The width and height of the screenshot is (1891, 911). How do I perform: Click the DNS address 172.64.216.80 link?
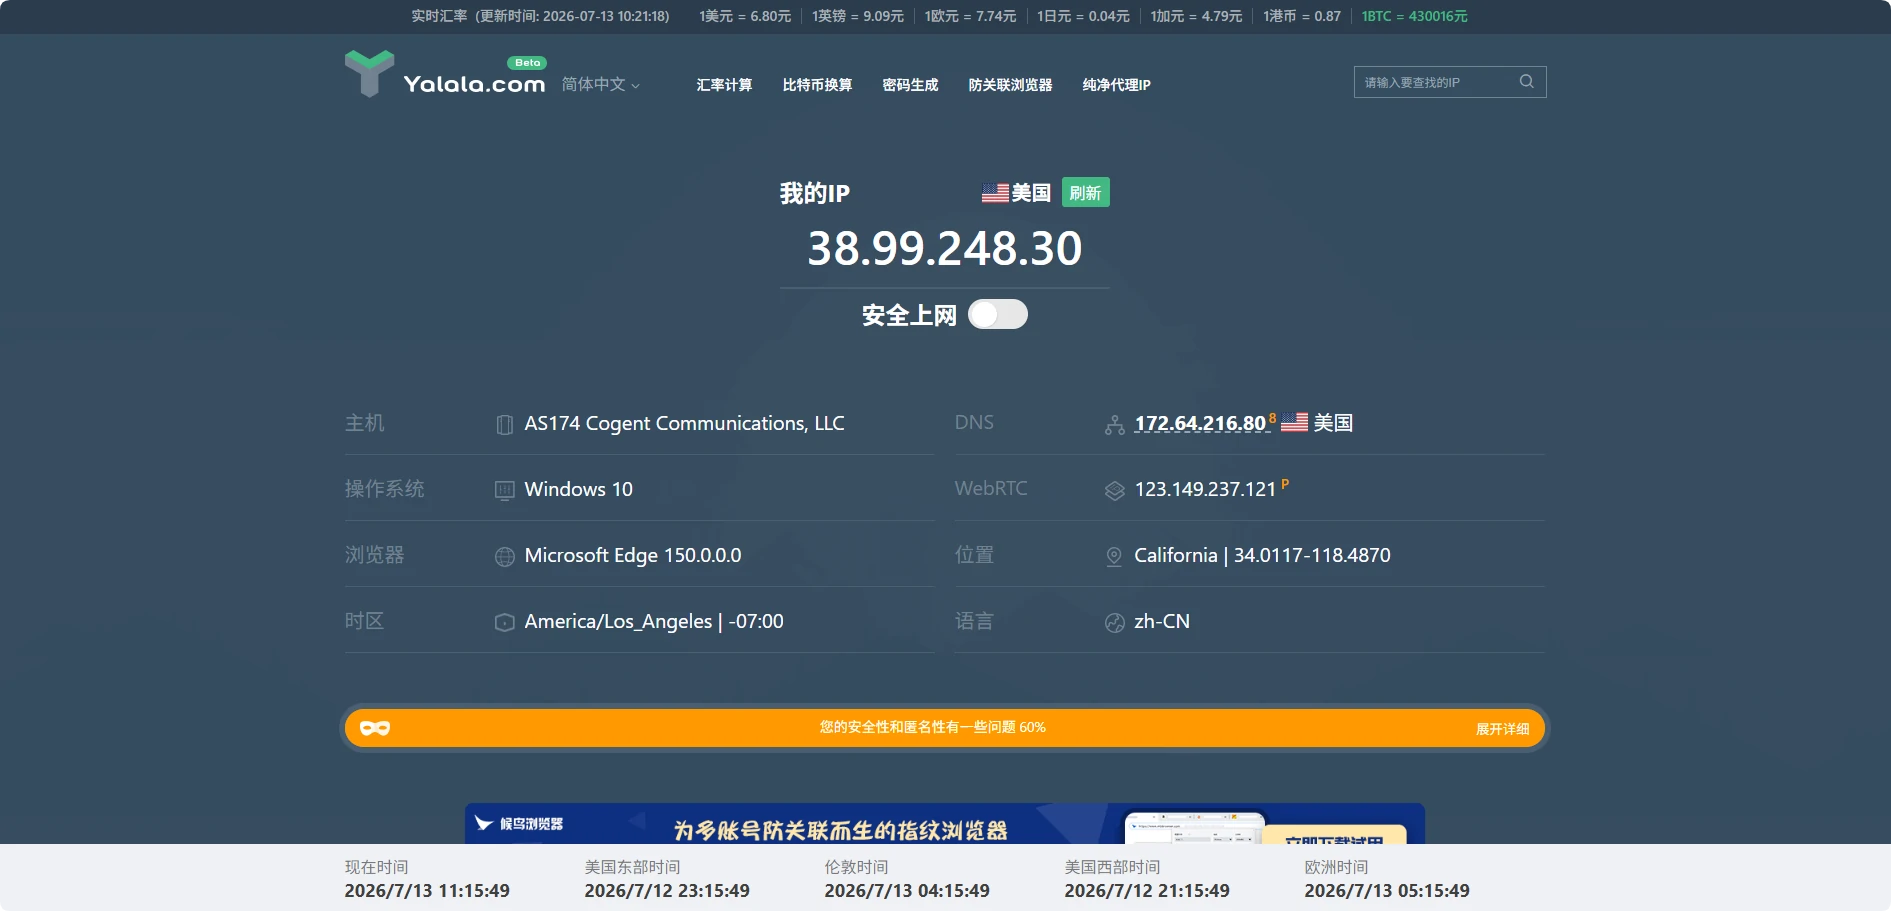(x=1200, y=423)
